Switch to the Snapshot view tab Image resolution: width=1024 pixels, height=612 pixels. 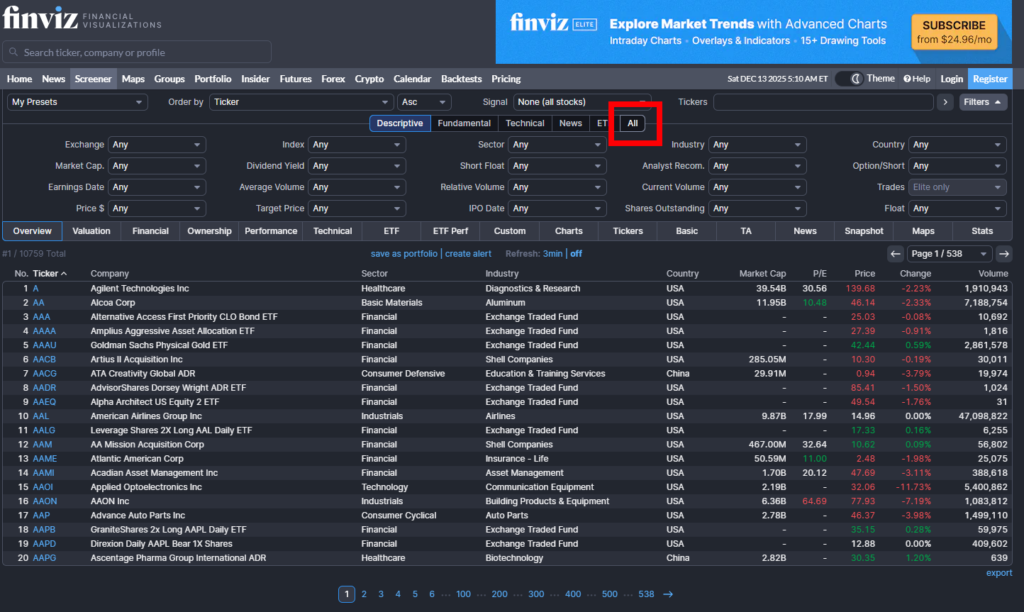(863, 231)
